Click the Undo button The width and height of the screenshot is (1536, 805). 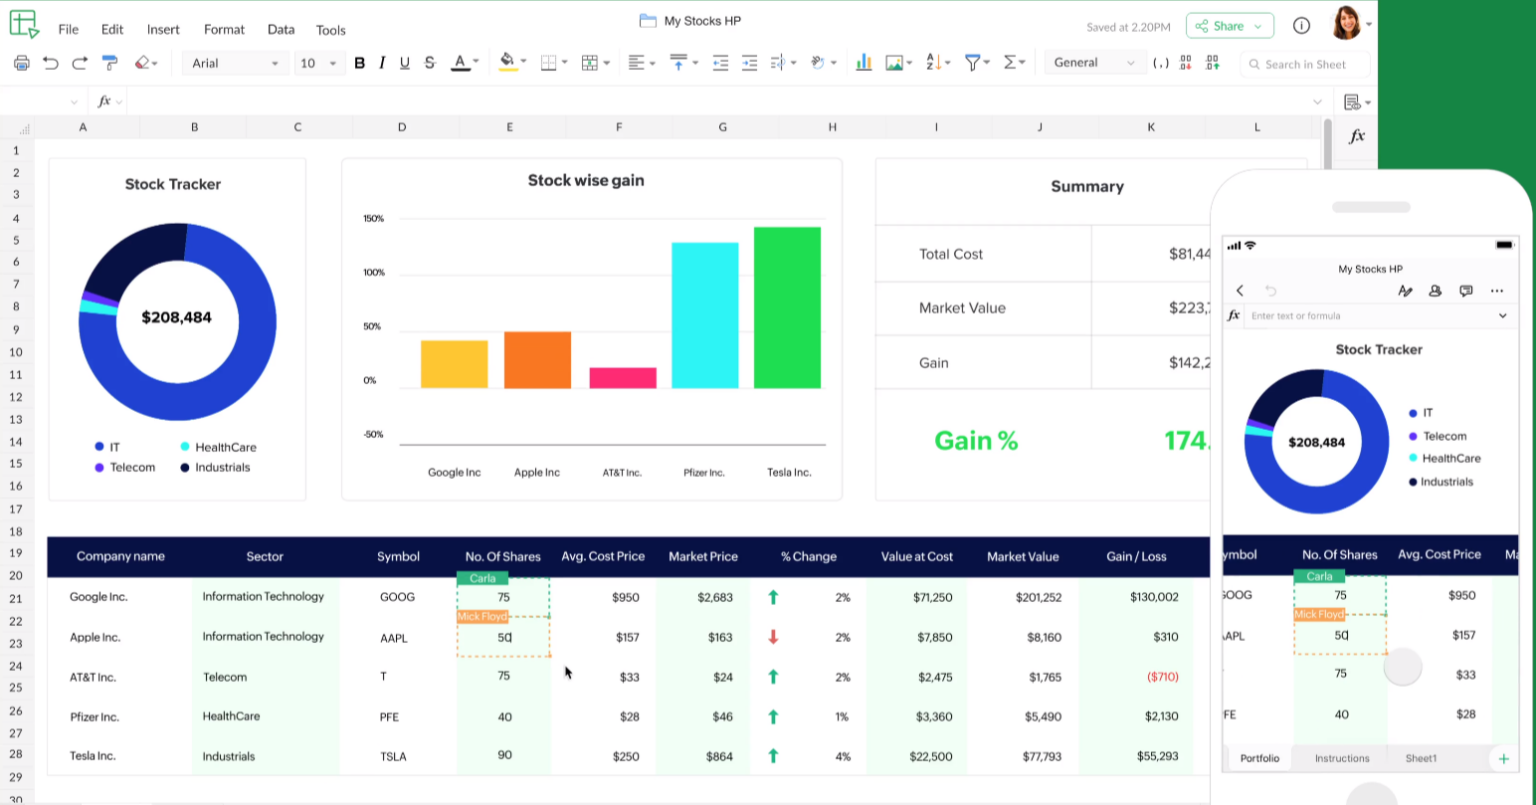click(49, 63)
